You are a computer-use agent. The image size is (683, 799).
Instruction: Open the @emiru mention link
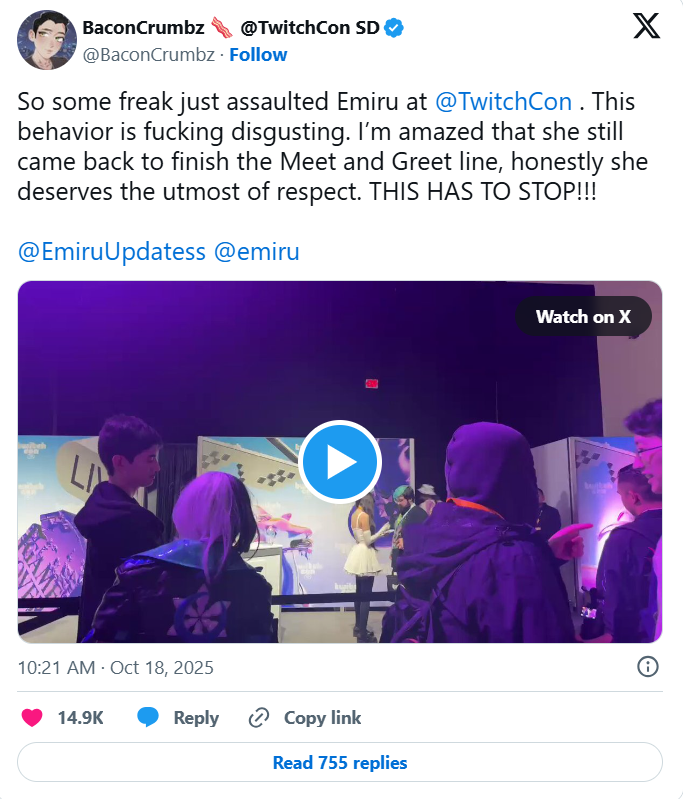pos(257,251)
